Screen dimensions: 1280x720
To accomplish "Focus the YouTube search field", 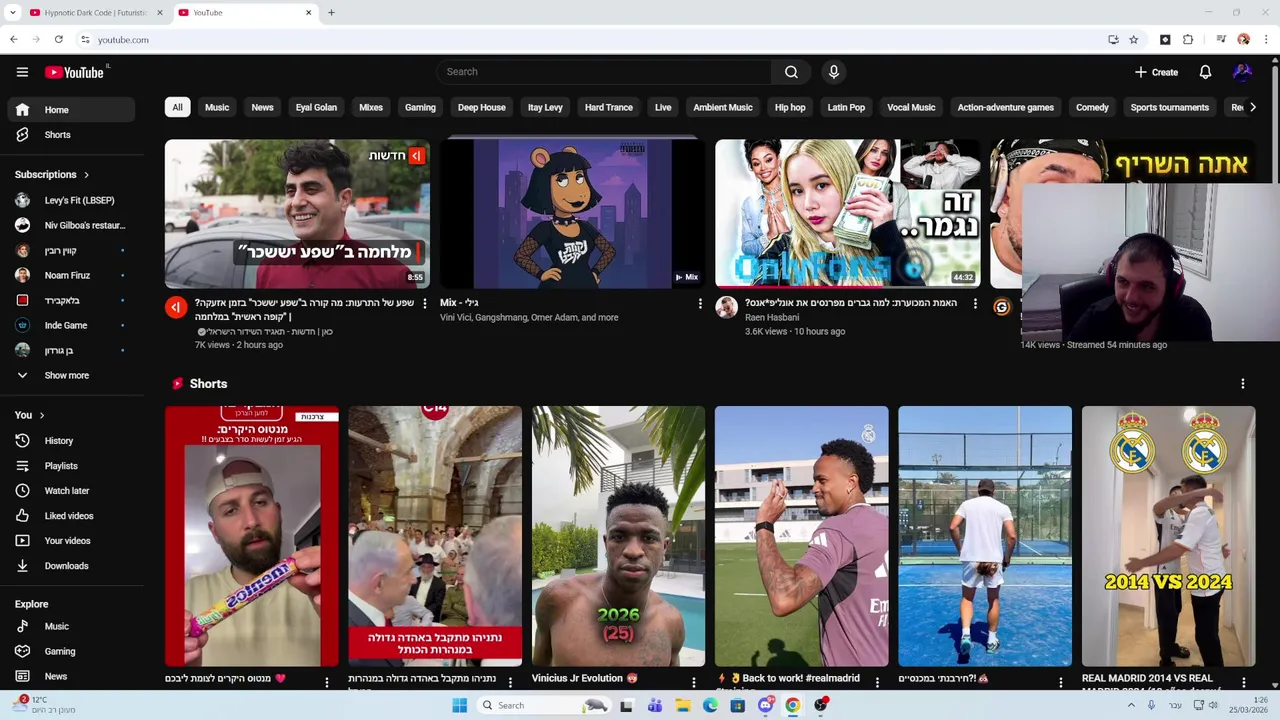I will click(x=603, y=72).
